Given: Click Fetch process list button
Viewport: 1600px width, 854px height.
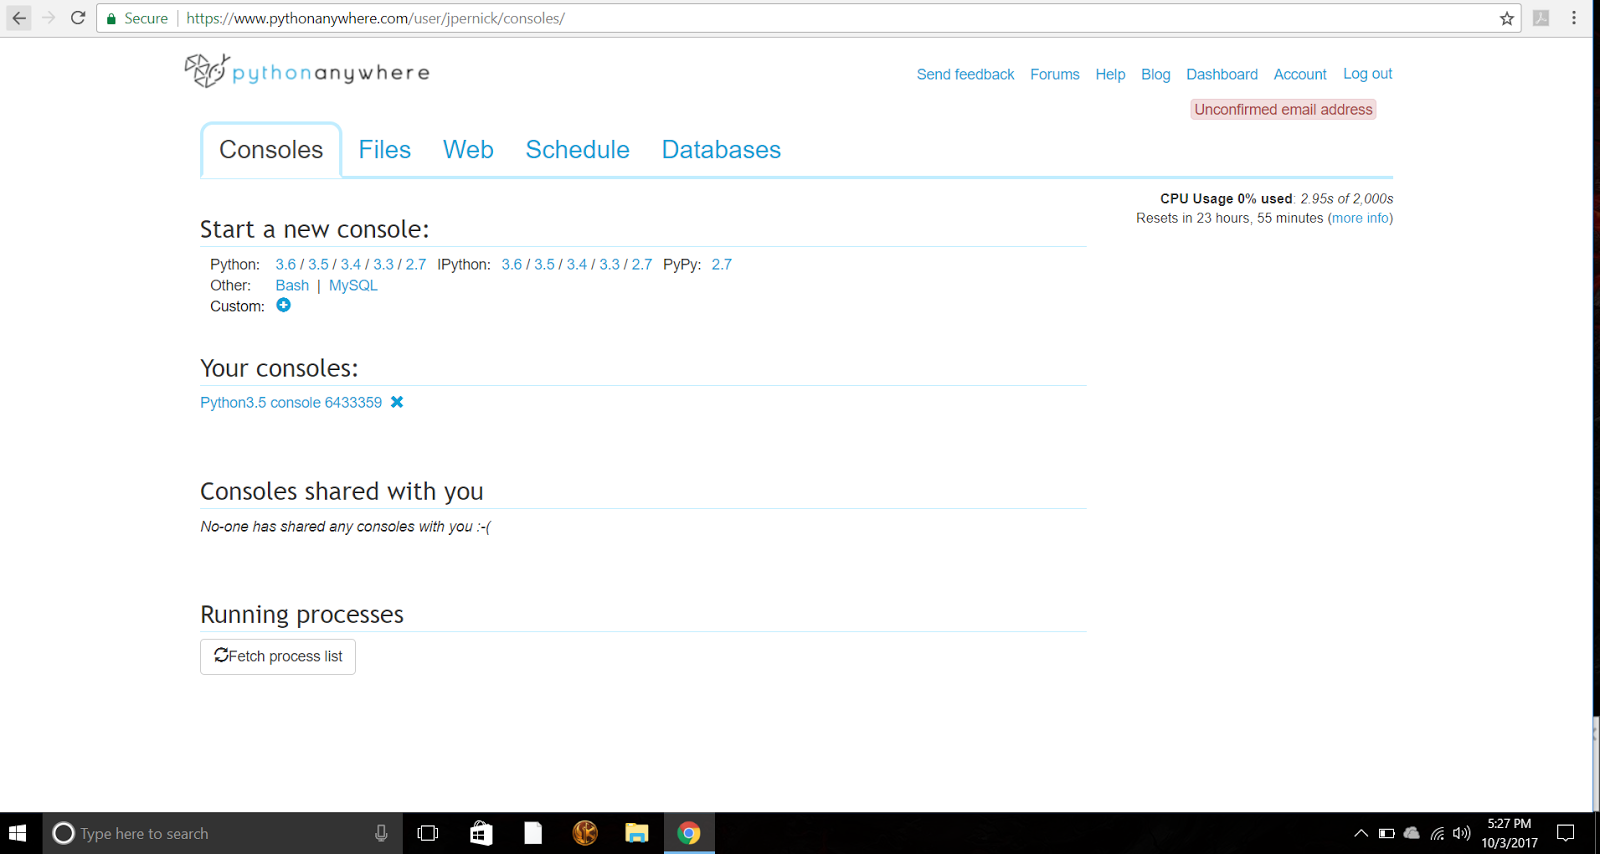Looking at the screenshot, I should 278,657.
